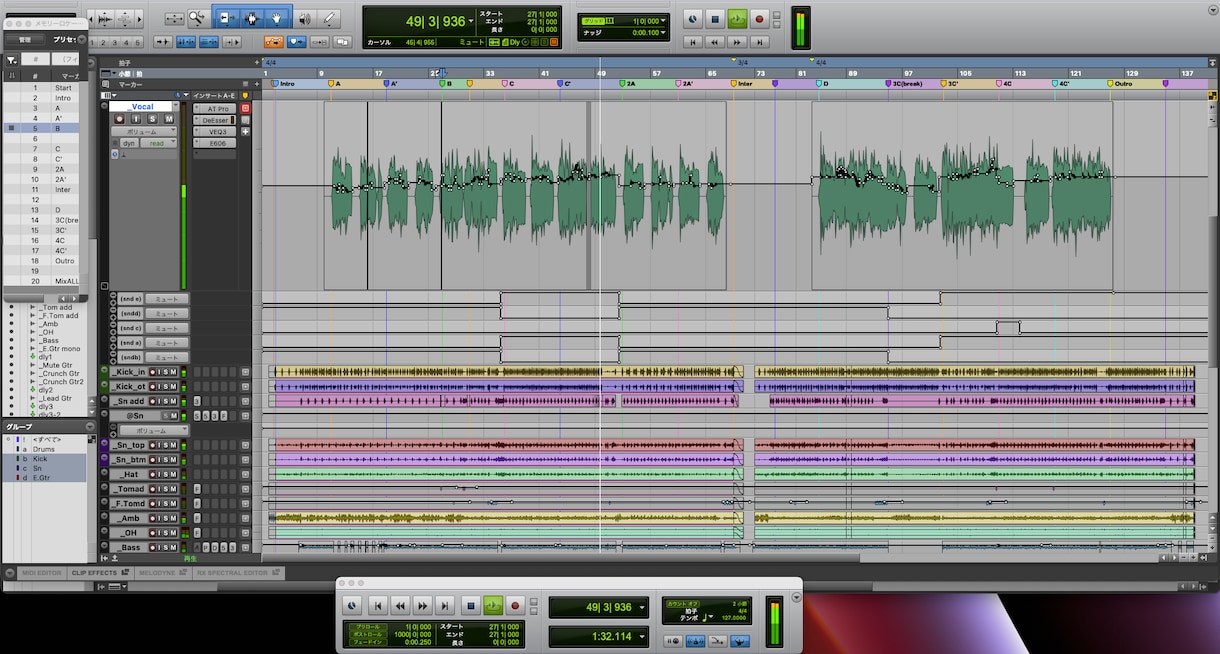Screen dimensions: 1220x654
Task: Click the Intro marker on the marker ruler
Action: (x=283, y=84)
